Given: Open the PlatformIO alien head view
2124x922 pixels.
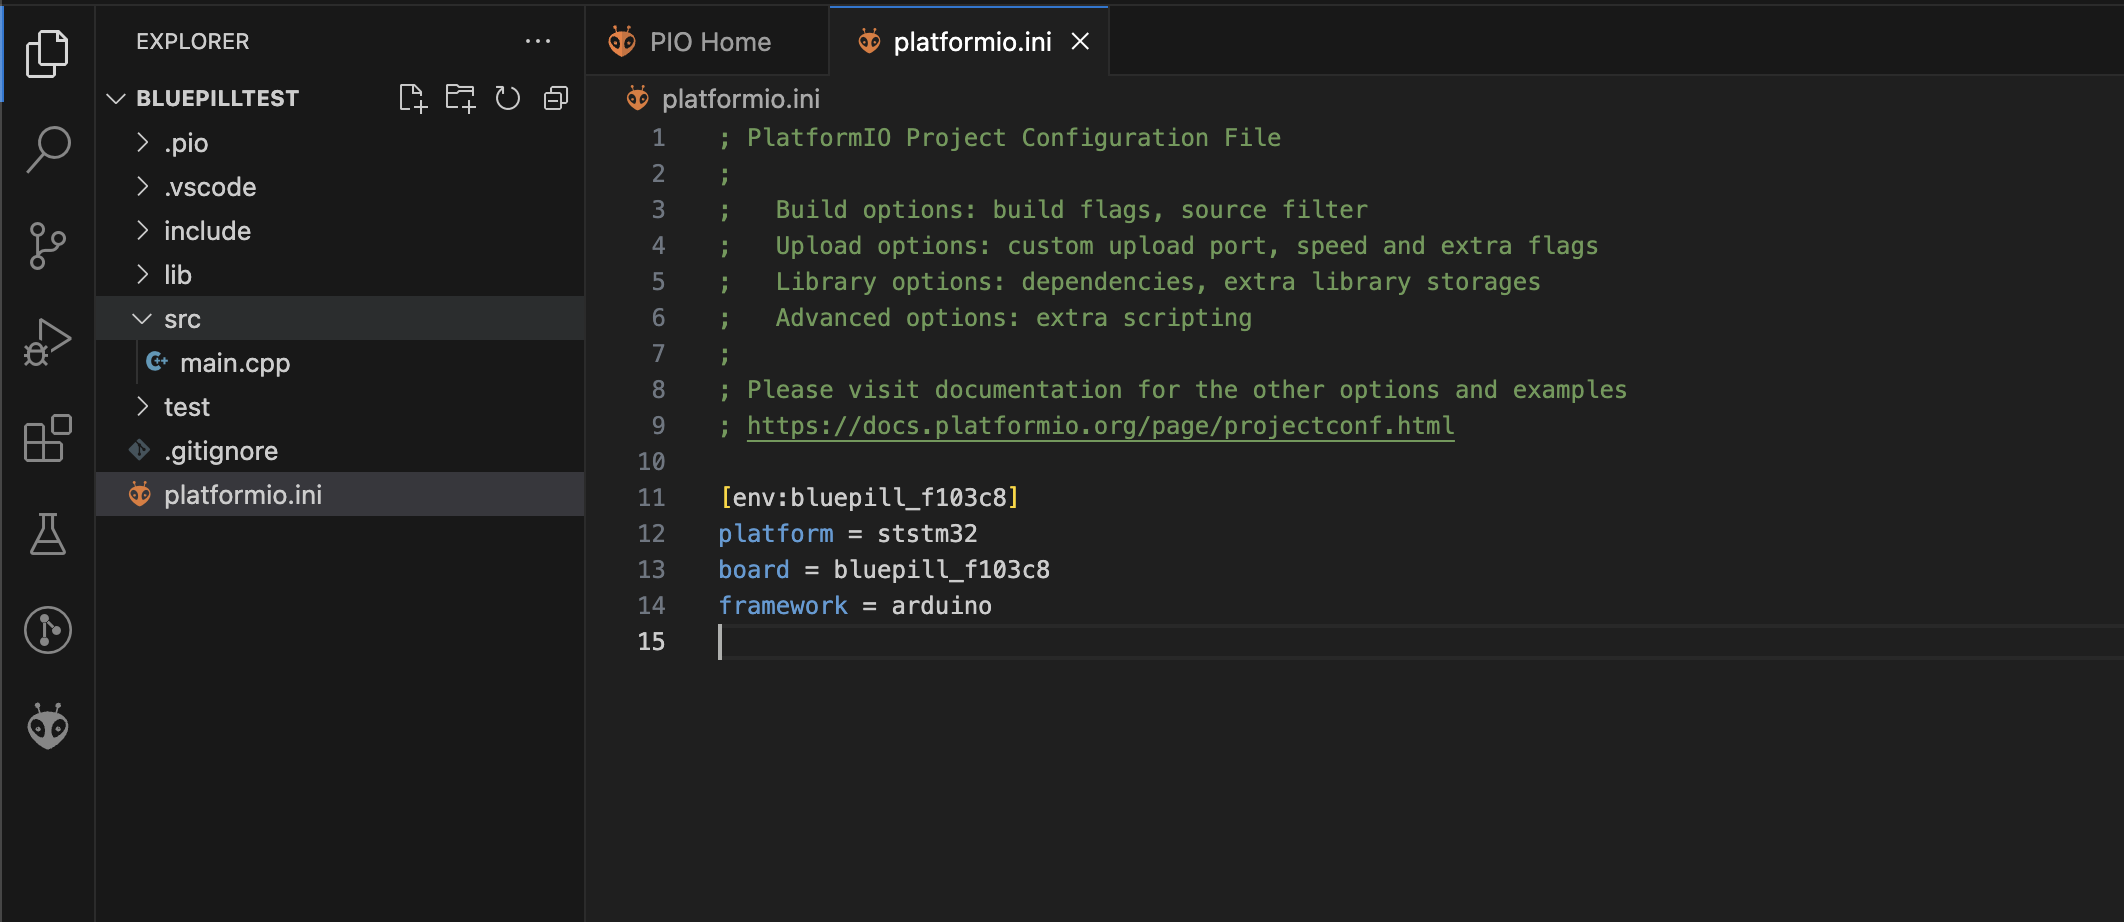Looking at the screenshot, I should 47,726.
